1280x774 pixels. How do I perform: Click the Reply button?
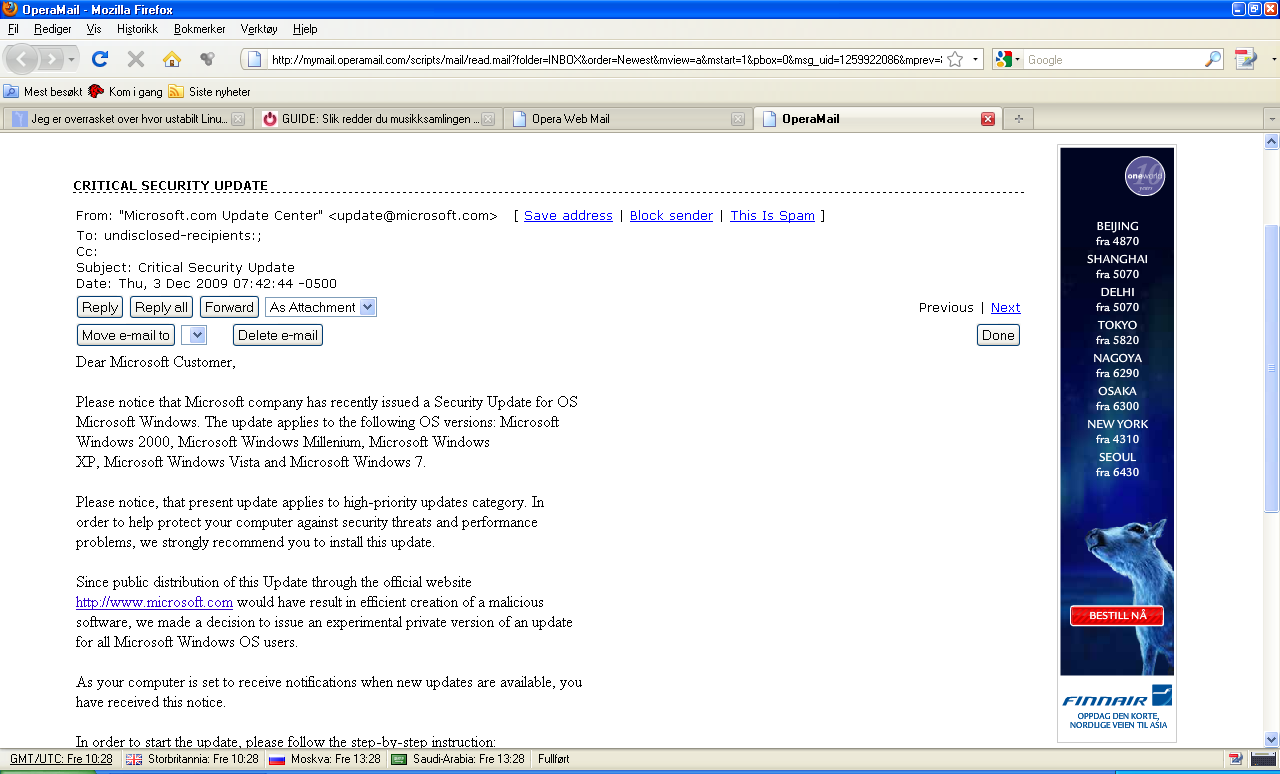point(100,307)
